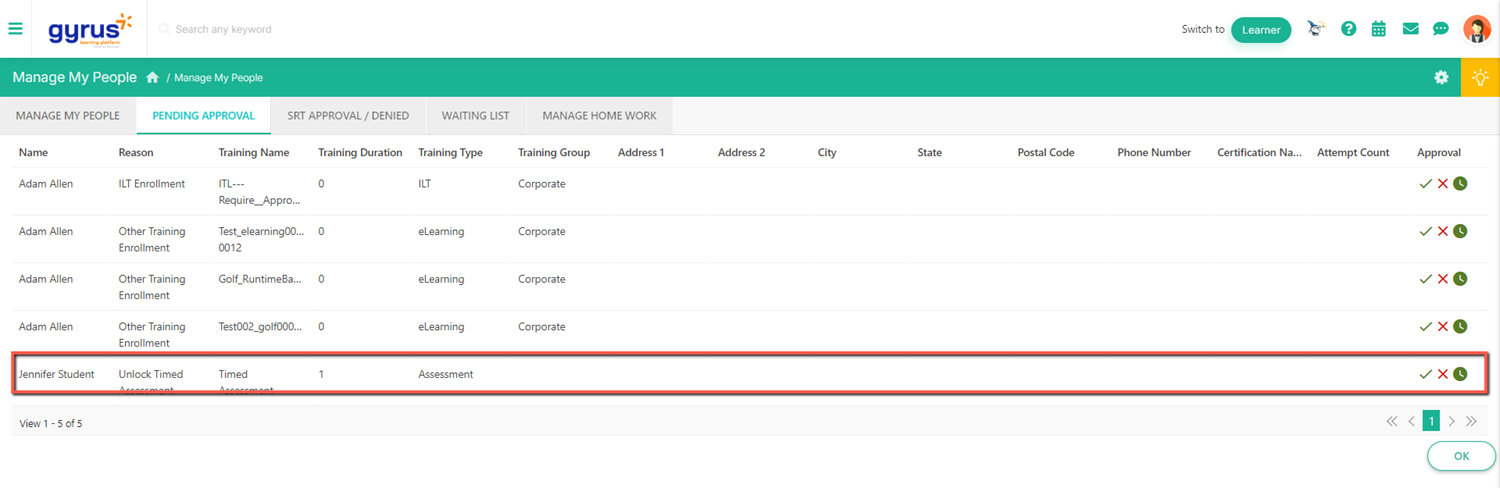
Task: Approve Jennifer Student's timed assessment request
Action: 1425,374
